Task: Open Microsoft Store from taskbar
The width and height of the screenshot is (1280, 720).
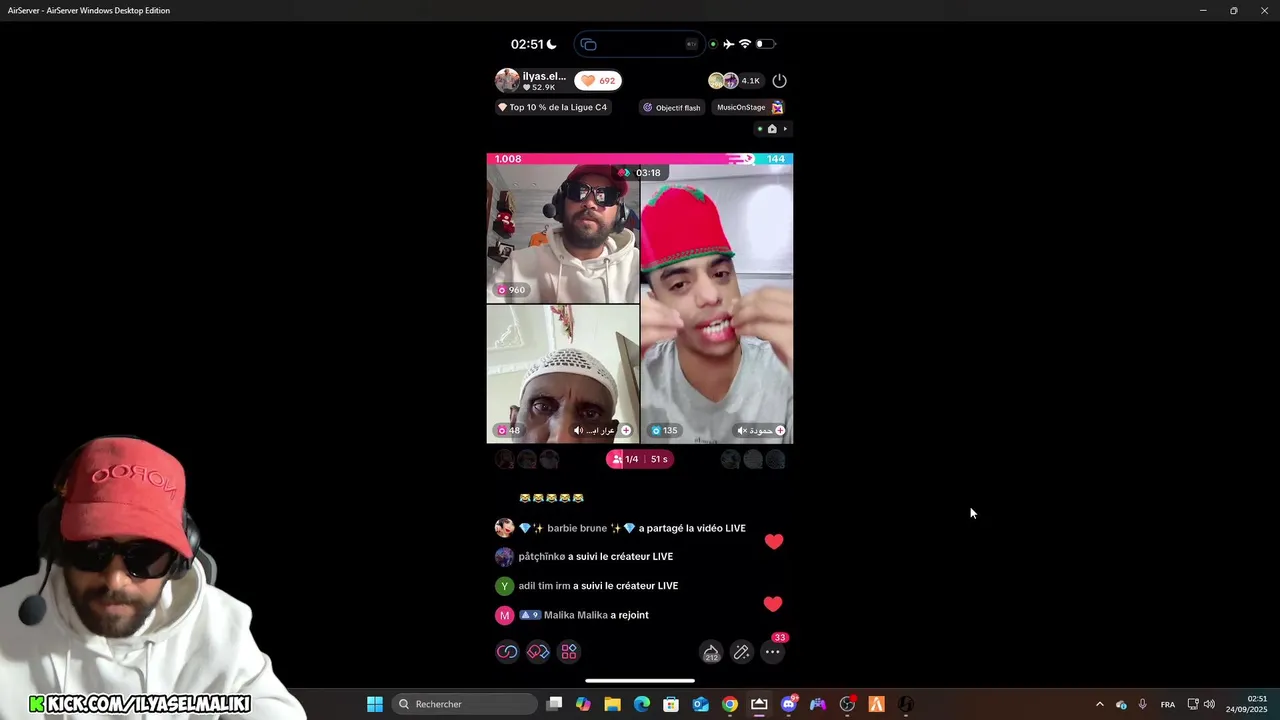Action: point(671,704)
